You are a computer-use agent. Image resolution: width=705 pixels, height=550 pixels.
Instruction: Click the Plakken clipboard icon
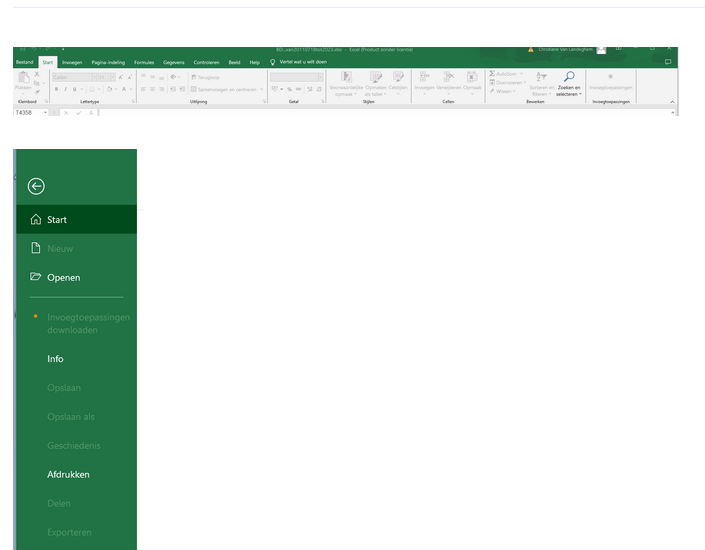click(22, 78)
